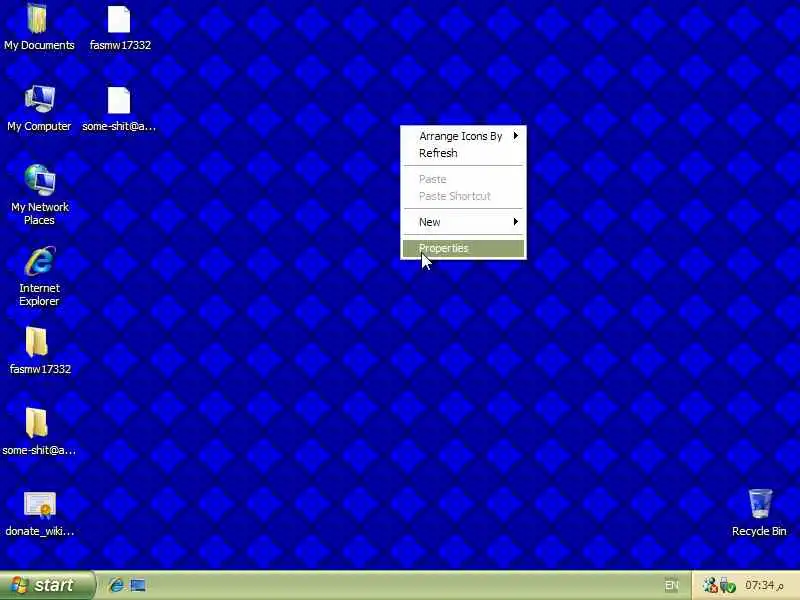This screenshot has width=800, height=600.
Task: Click the arrow beside Arrange Icons By
Action: click(516, 136)
